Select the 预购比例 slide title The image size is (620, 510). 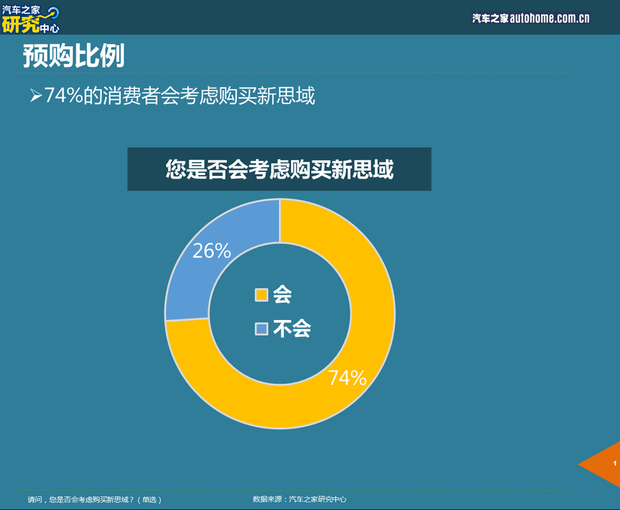pos(74,56)
